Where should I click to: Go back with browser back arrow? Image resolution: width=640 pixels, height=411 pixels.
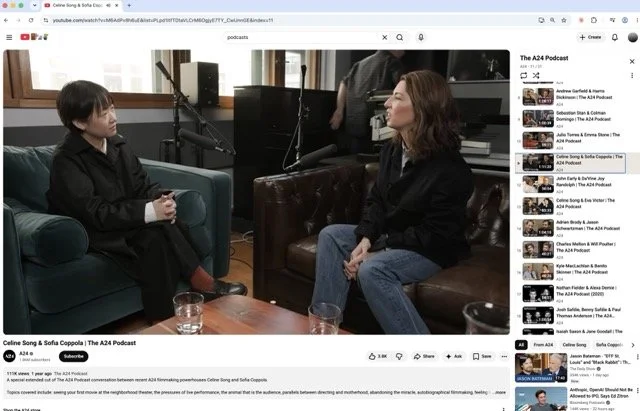(x=6, y=20)
